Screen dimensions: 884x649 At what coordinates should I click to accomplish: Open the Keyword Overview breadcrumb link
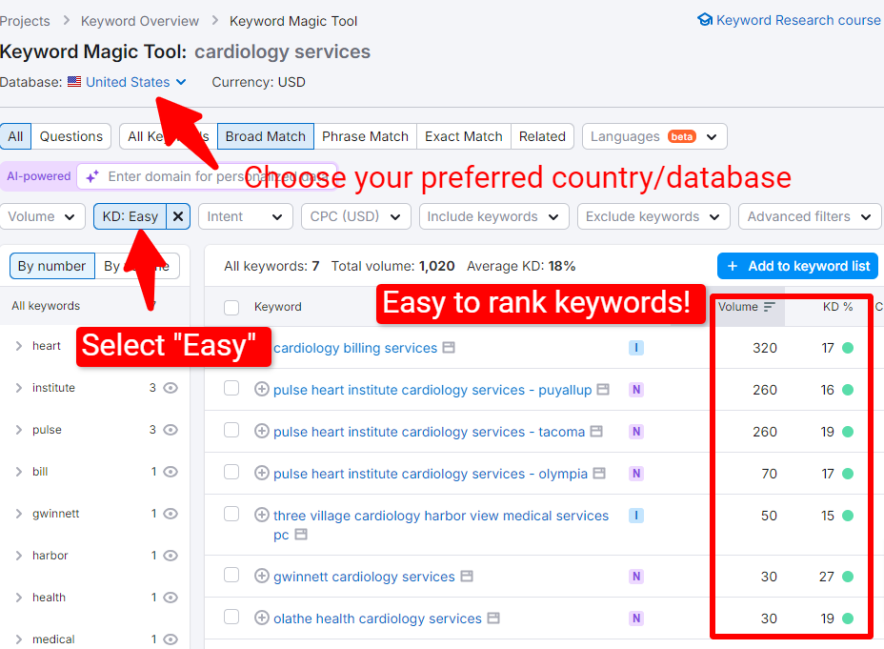140,21
